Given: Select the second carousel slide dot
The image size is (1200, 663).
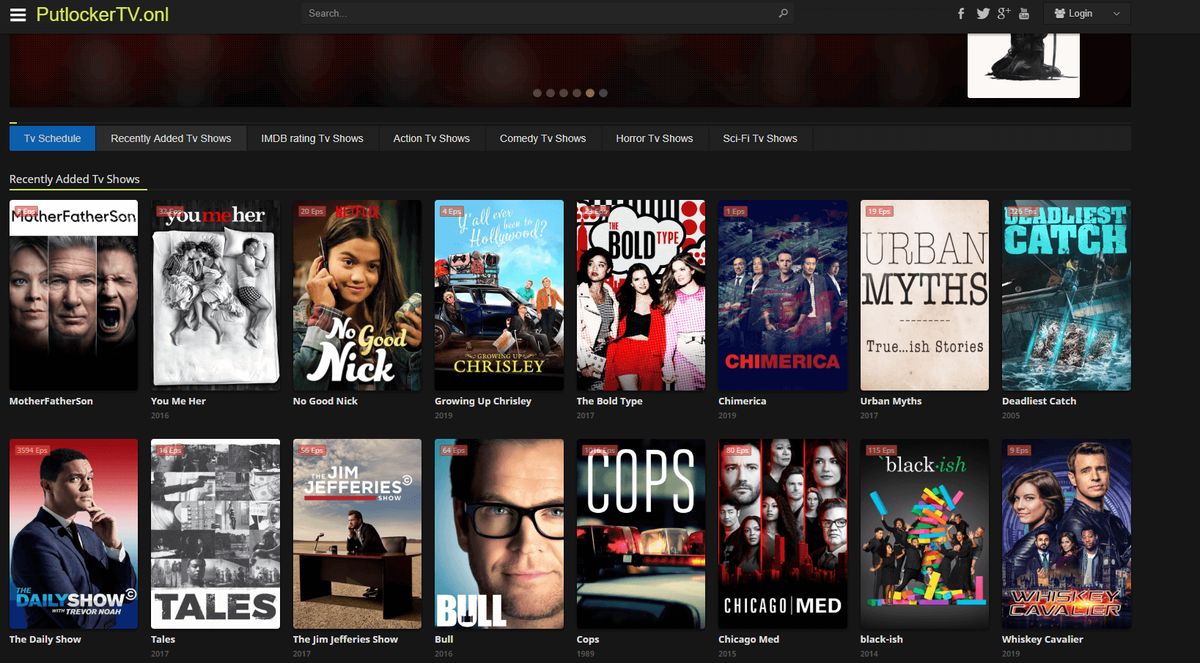Looking at the screenshot, I should coord(551,93).
